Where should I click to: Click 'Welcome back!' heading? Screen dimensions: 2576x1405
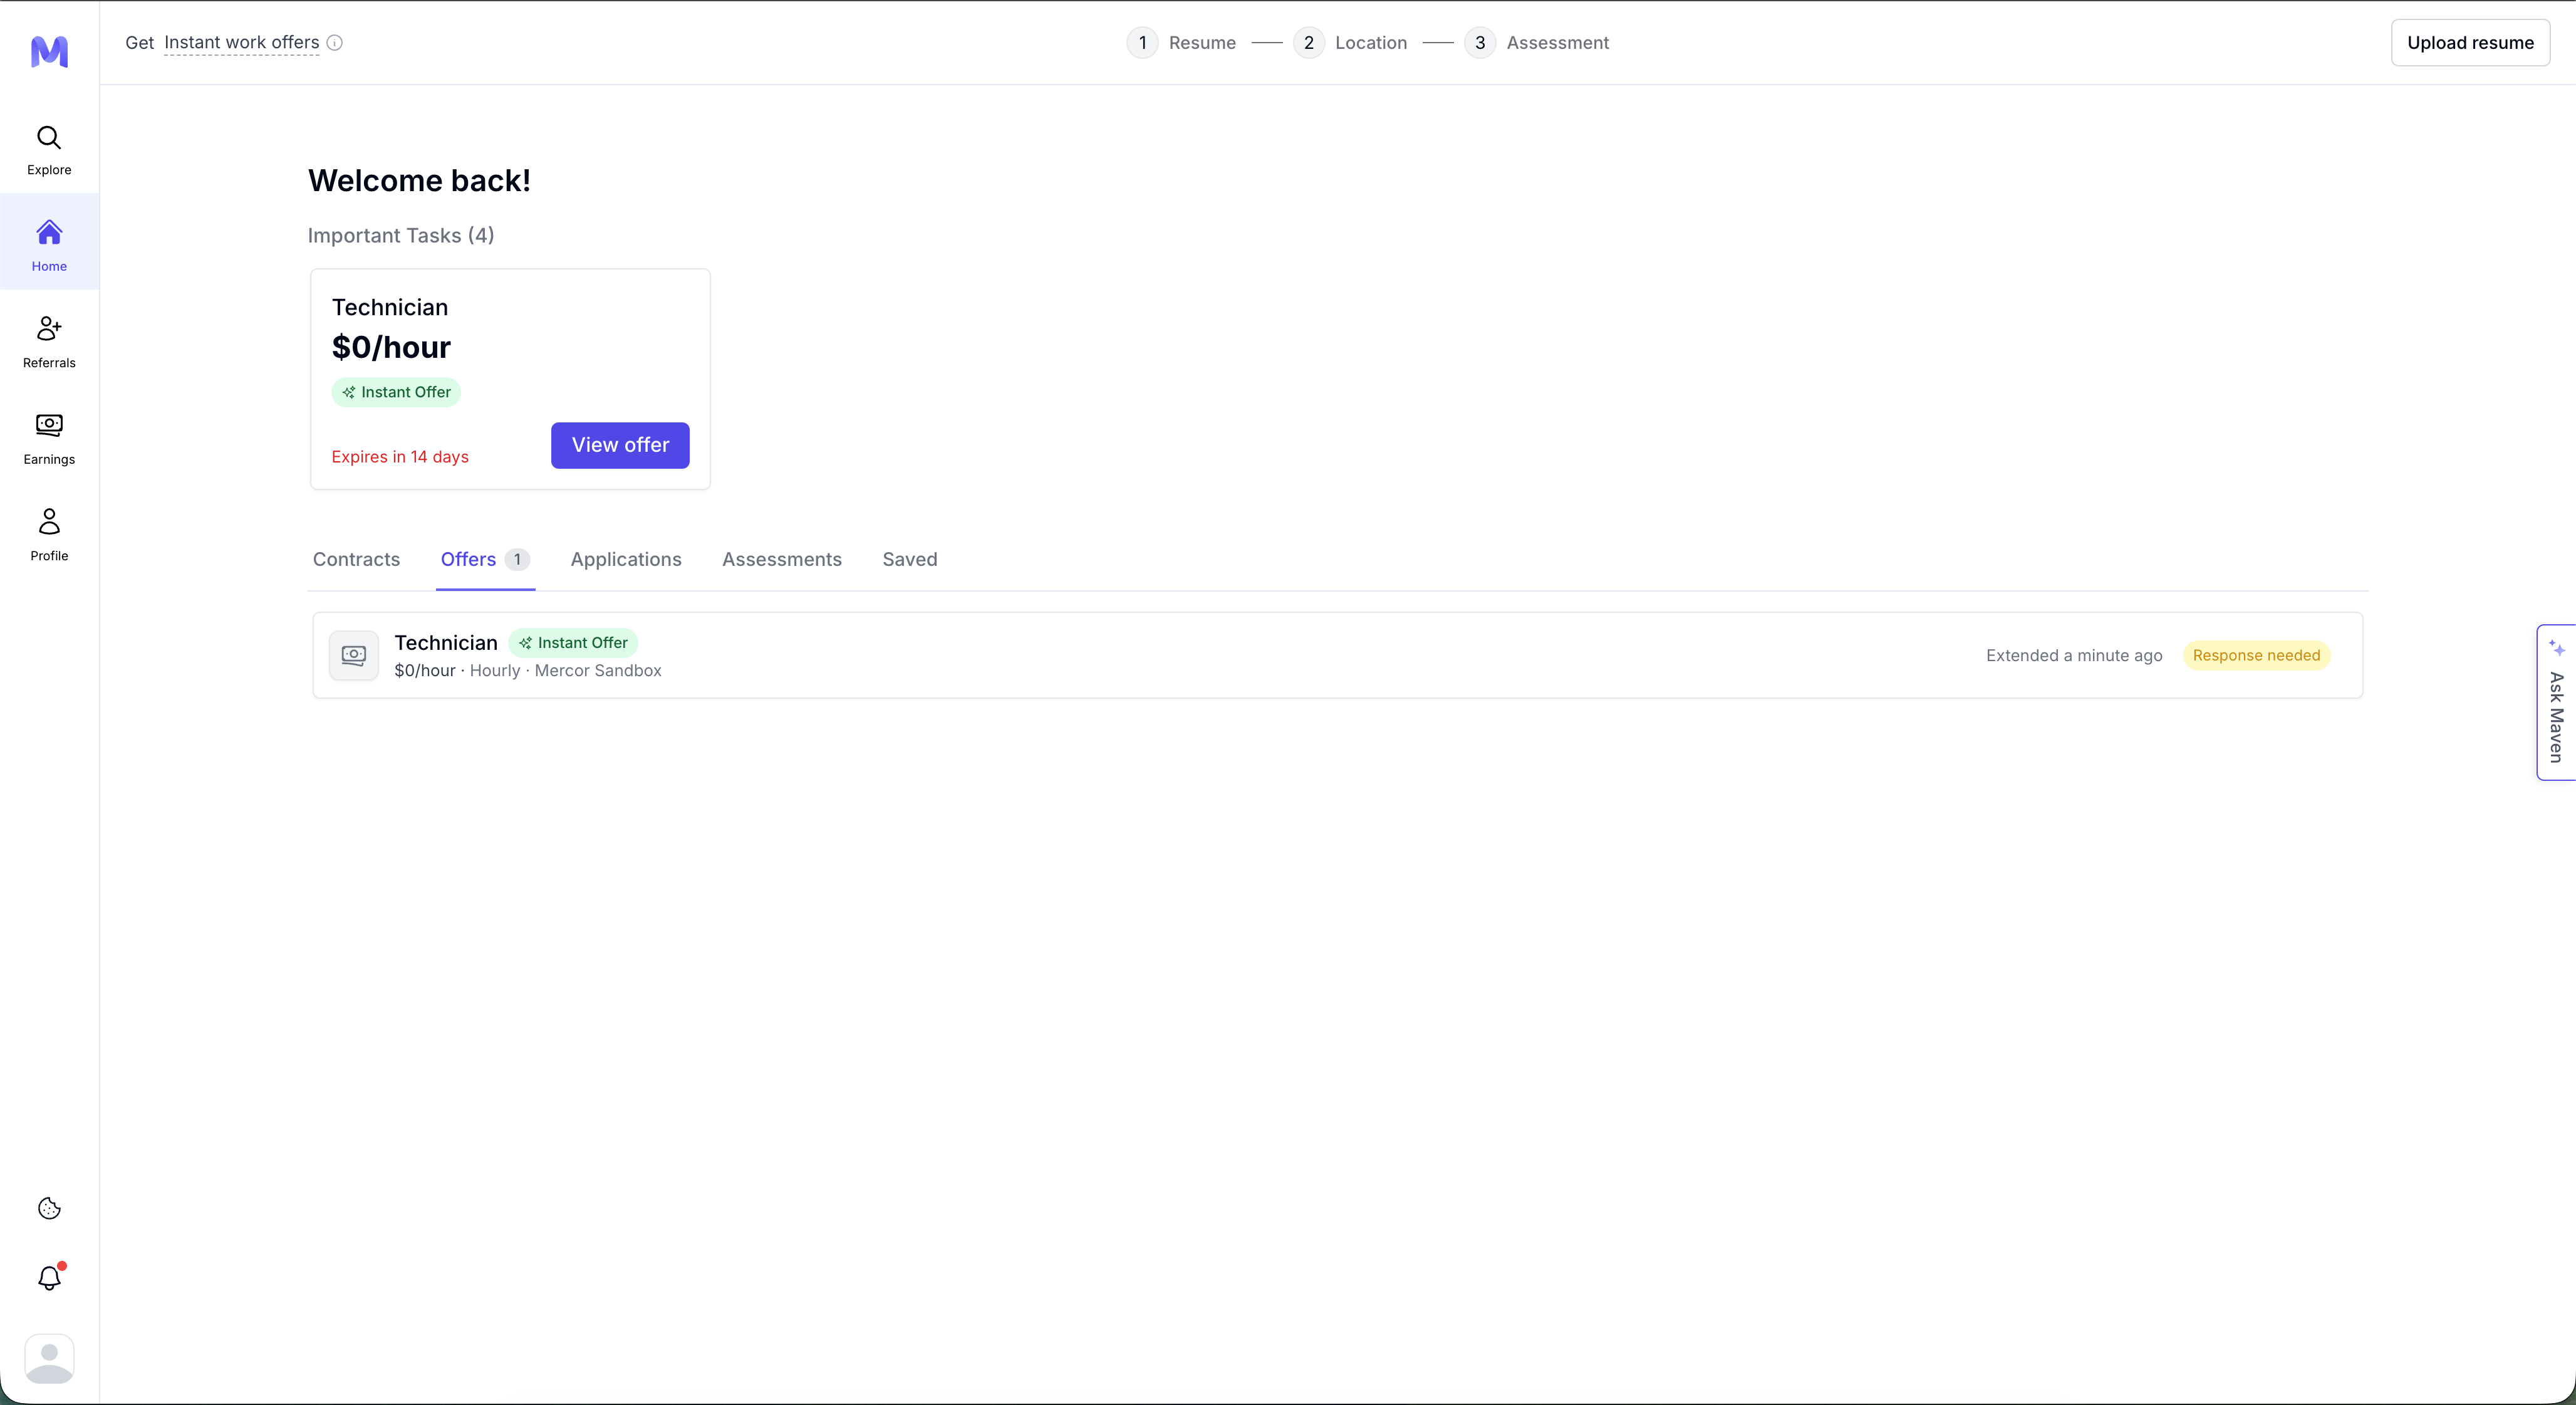[419, 181]
